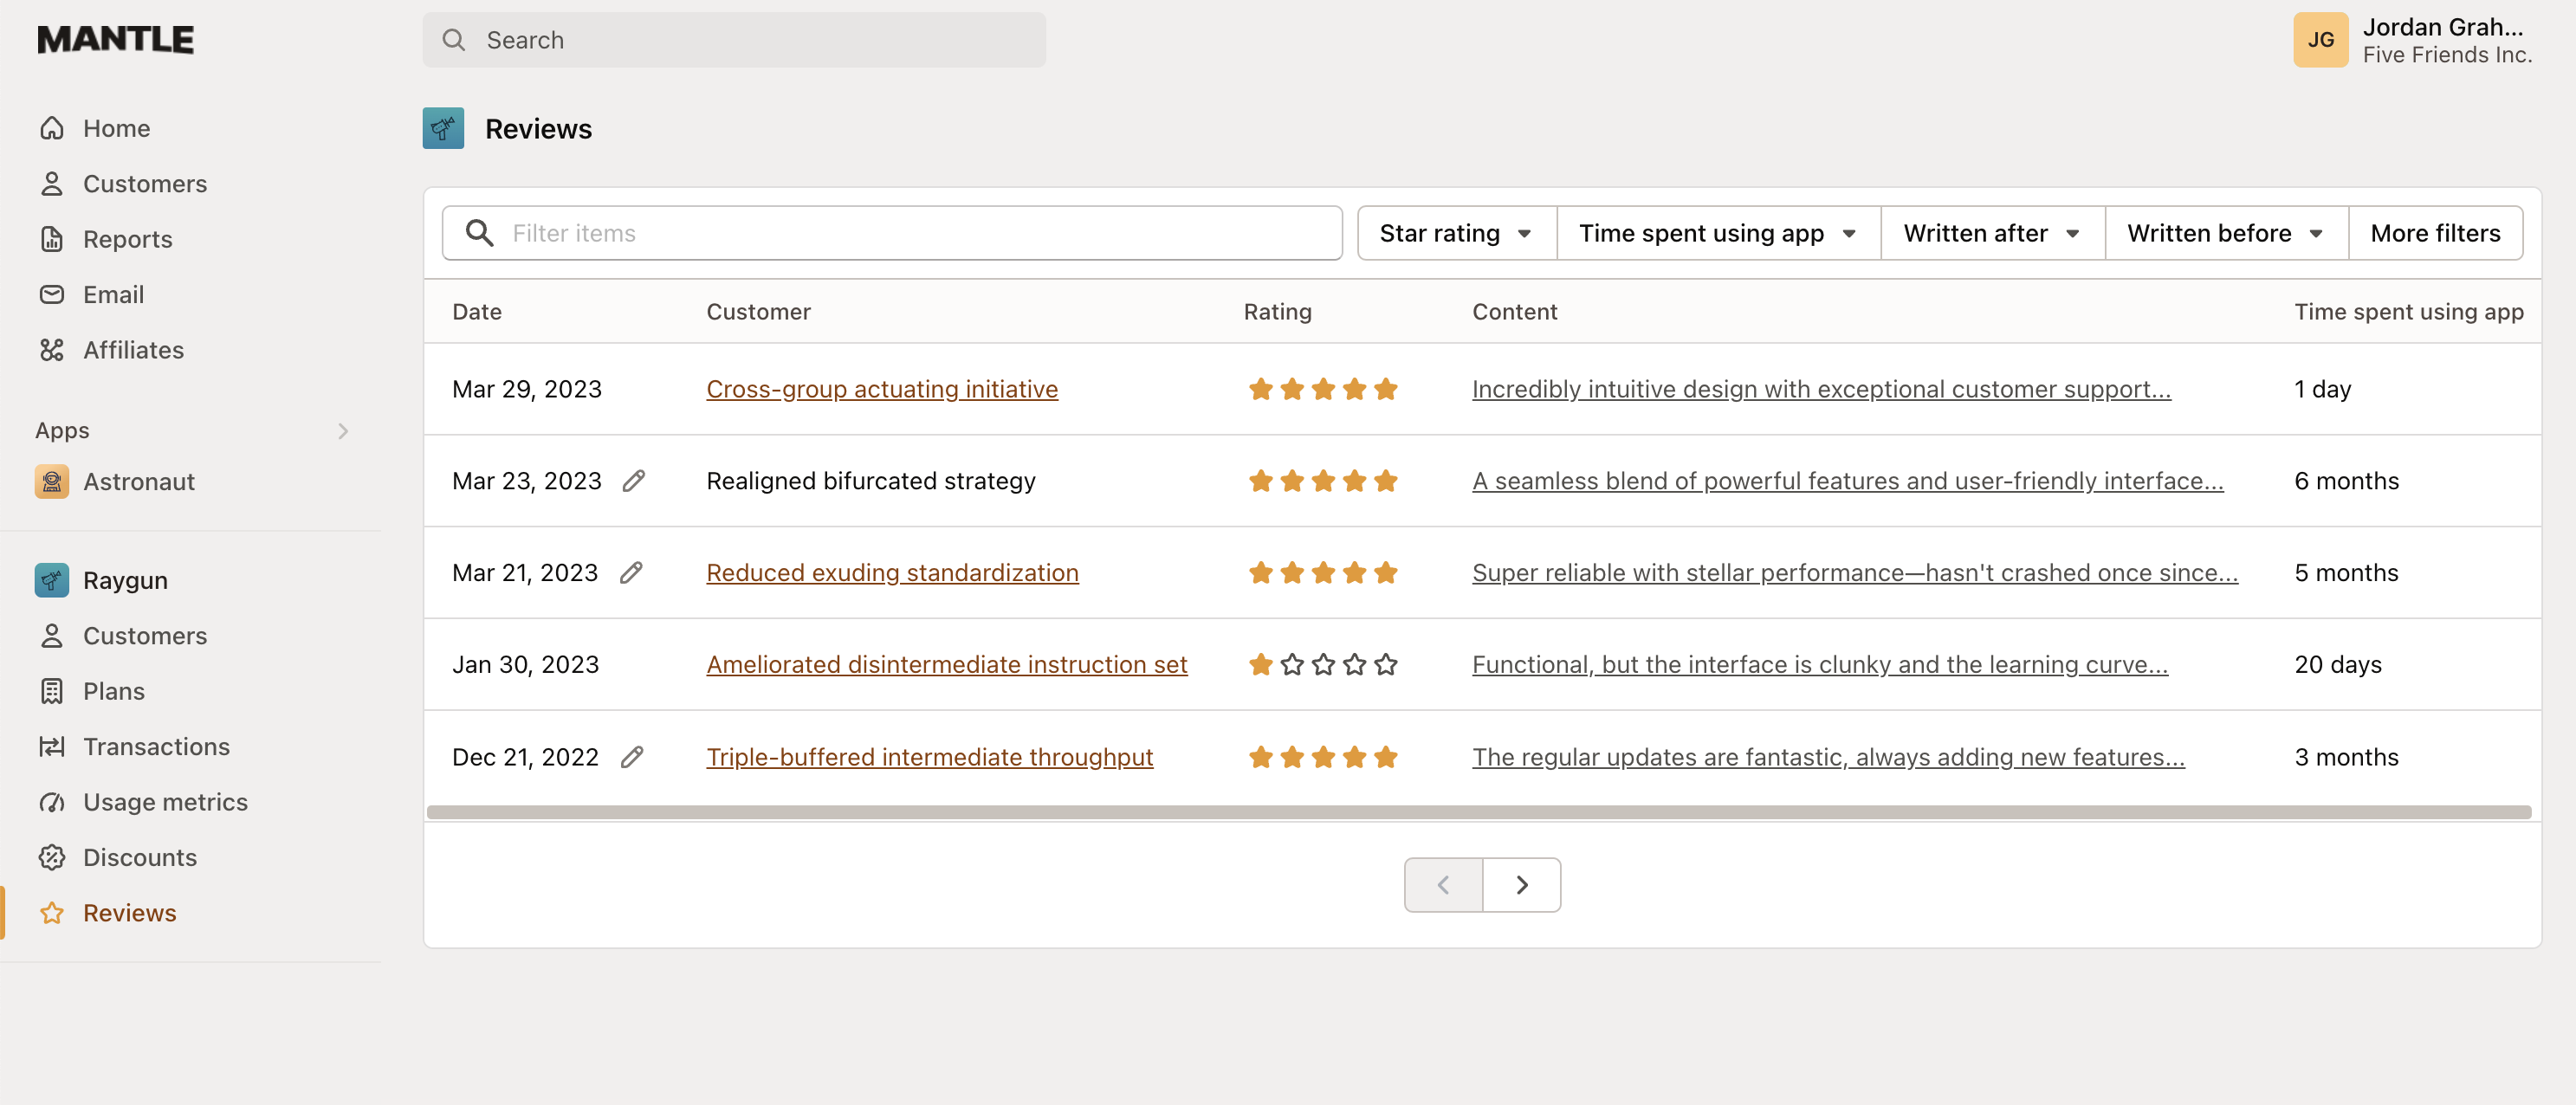Expand the Apps section chevron
The height and width of the screenshot is (1105, 2576).
pos(343,430)
